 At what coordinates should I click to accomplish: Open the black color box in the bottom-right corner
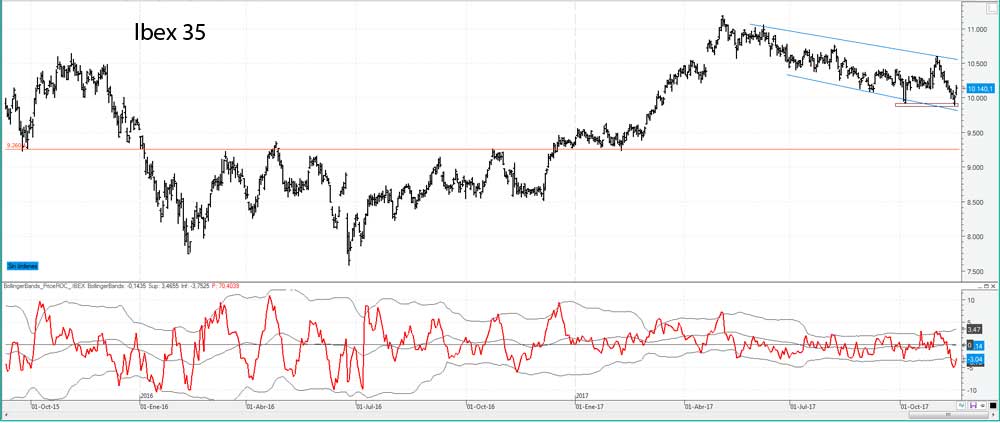pos(993,406)
